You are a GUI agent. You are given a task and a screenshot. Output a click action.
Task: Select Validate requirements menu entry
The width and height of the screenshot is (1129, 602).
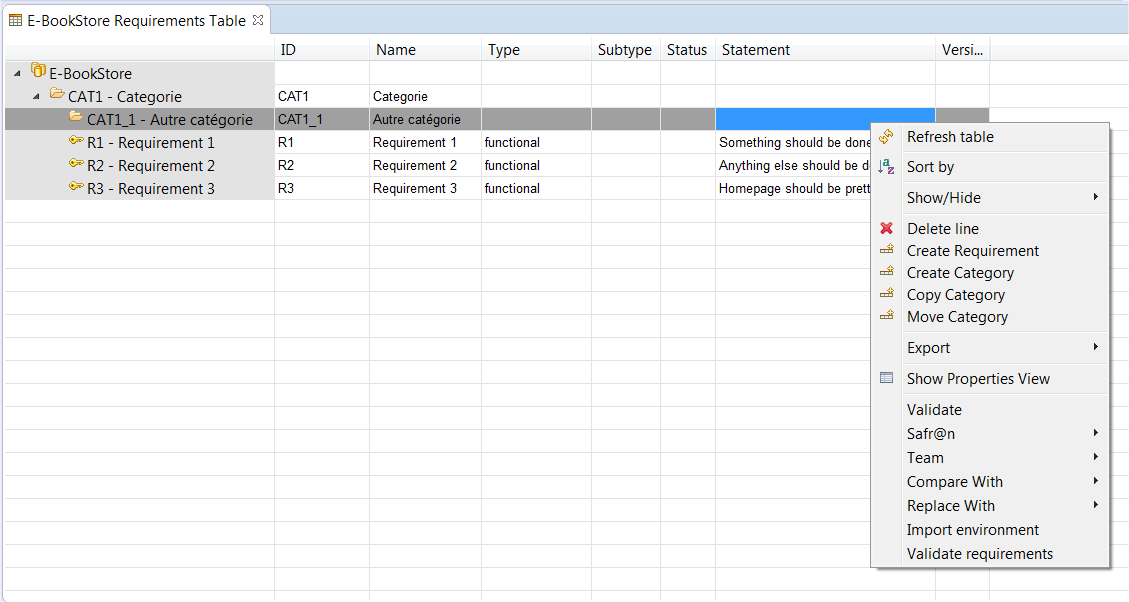979,554
